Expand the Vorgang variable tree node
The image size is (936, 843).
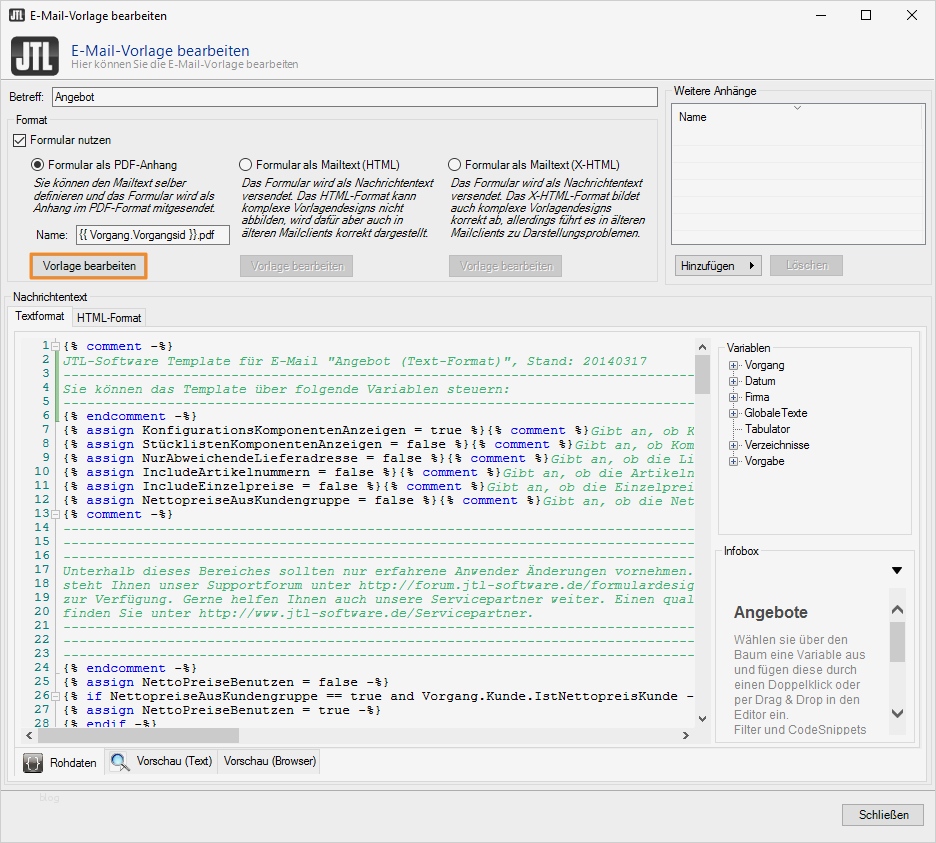(734, 365)
